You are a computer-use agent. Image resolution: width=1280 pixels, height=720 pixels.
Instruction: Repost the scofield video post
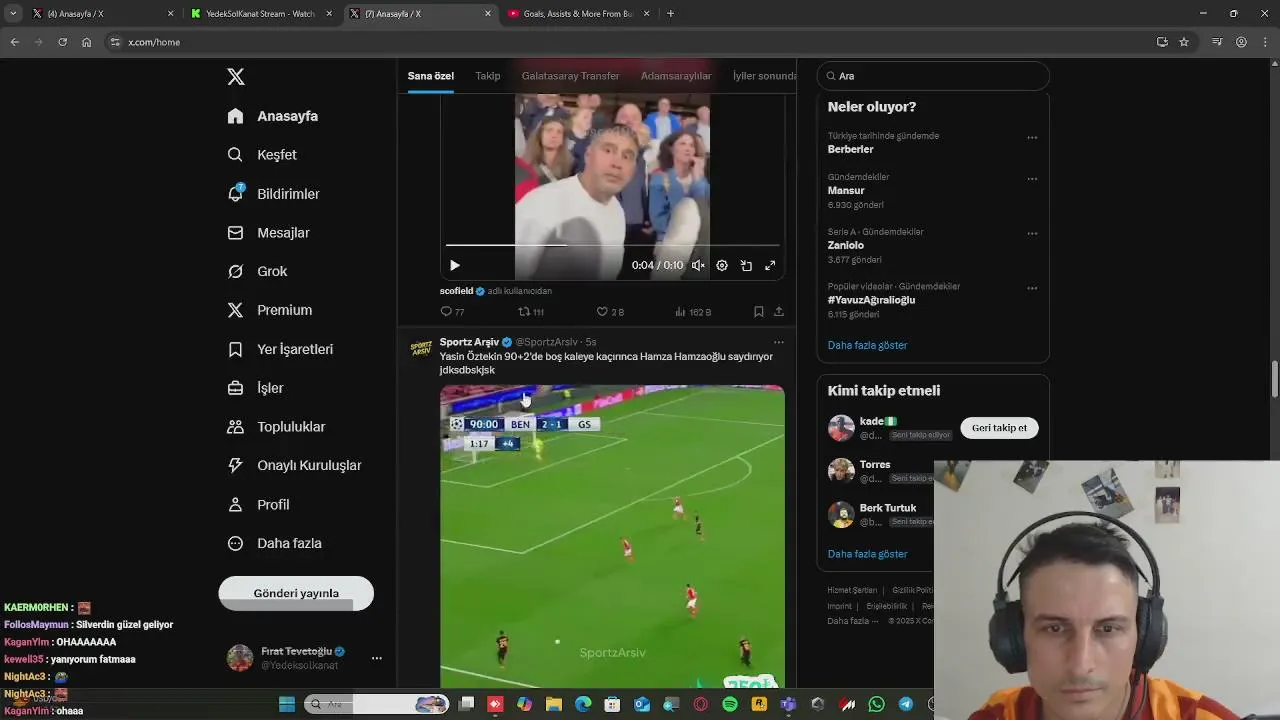[531, 312]
